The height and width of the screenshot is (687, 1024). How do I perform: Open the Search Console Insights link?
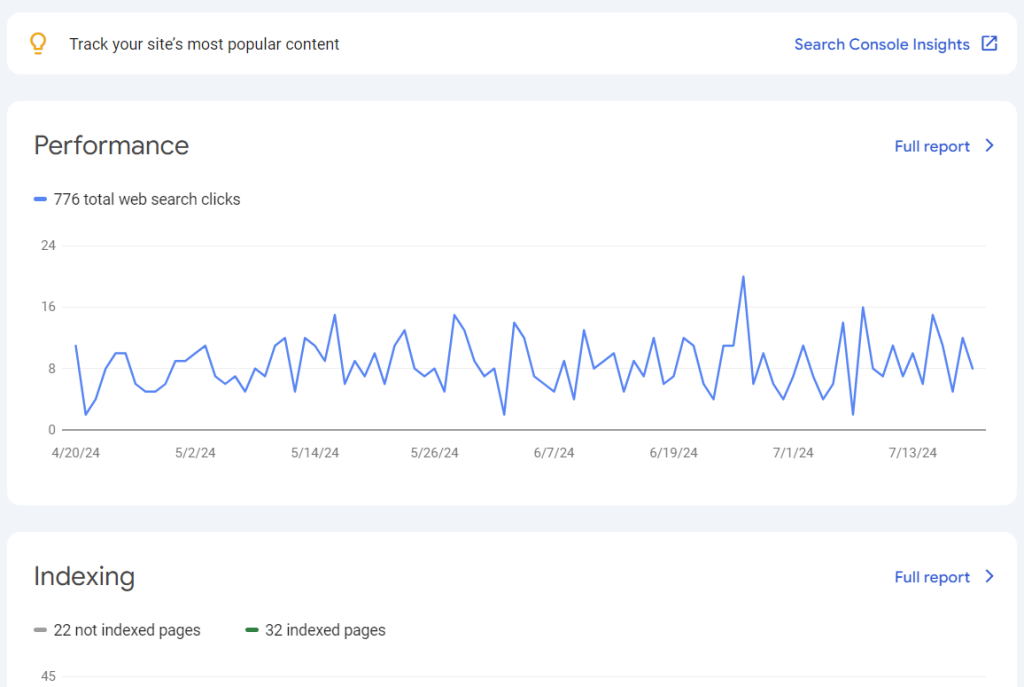tap(881, 44)
